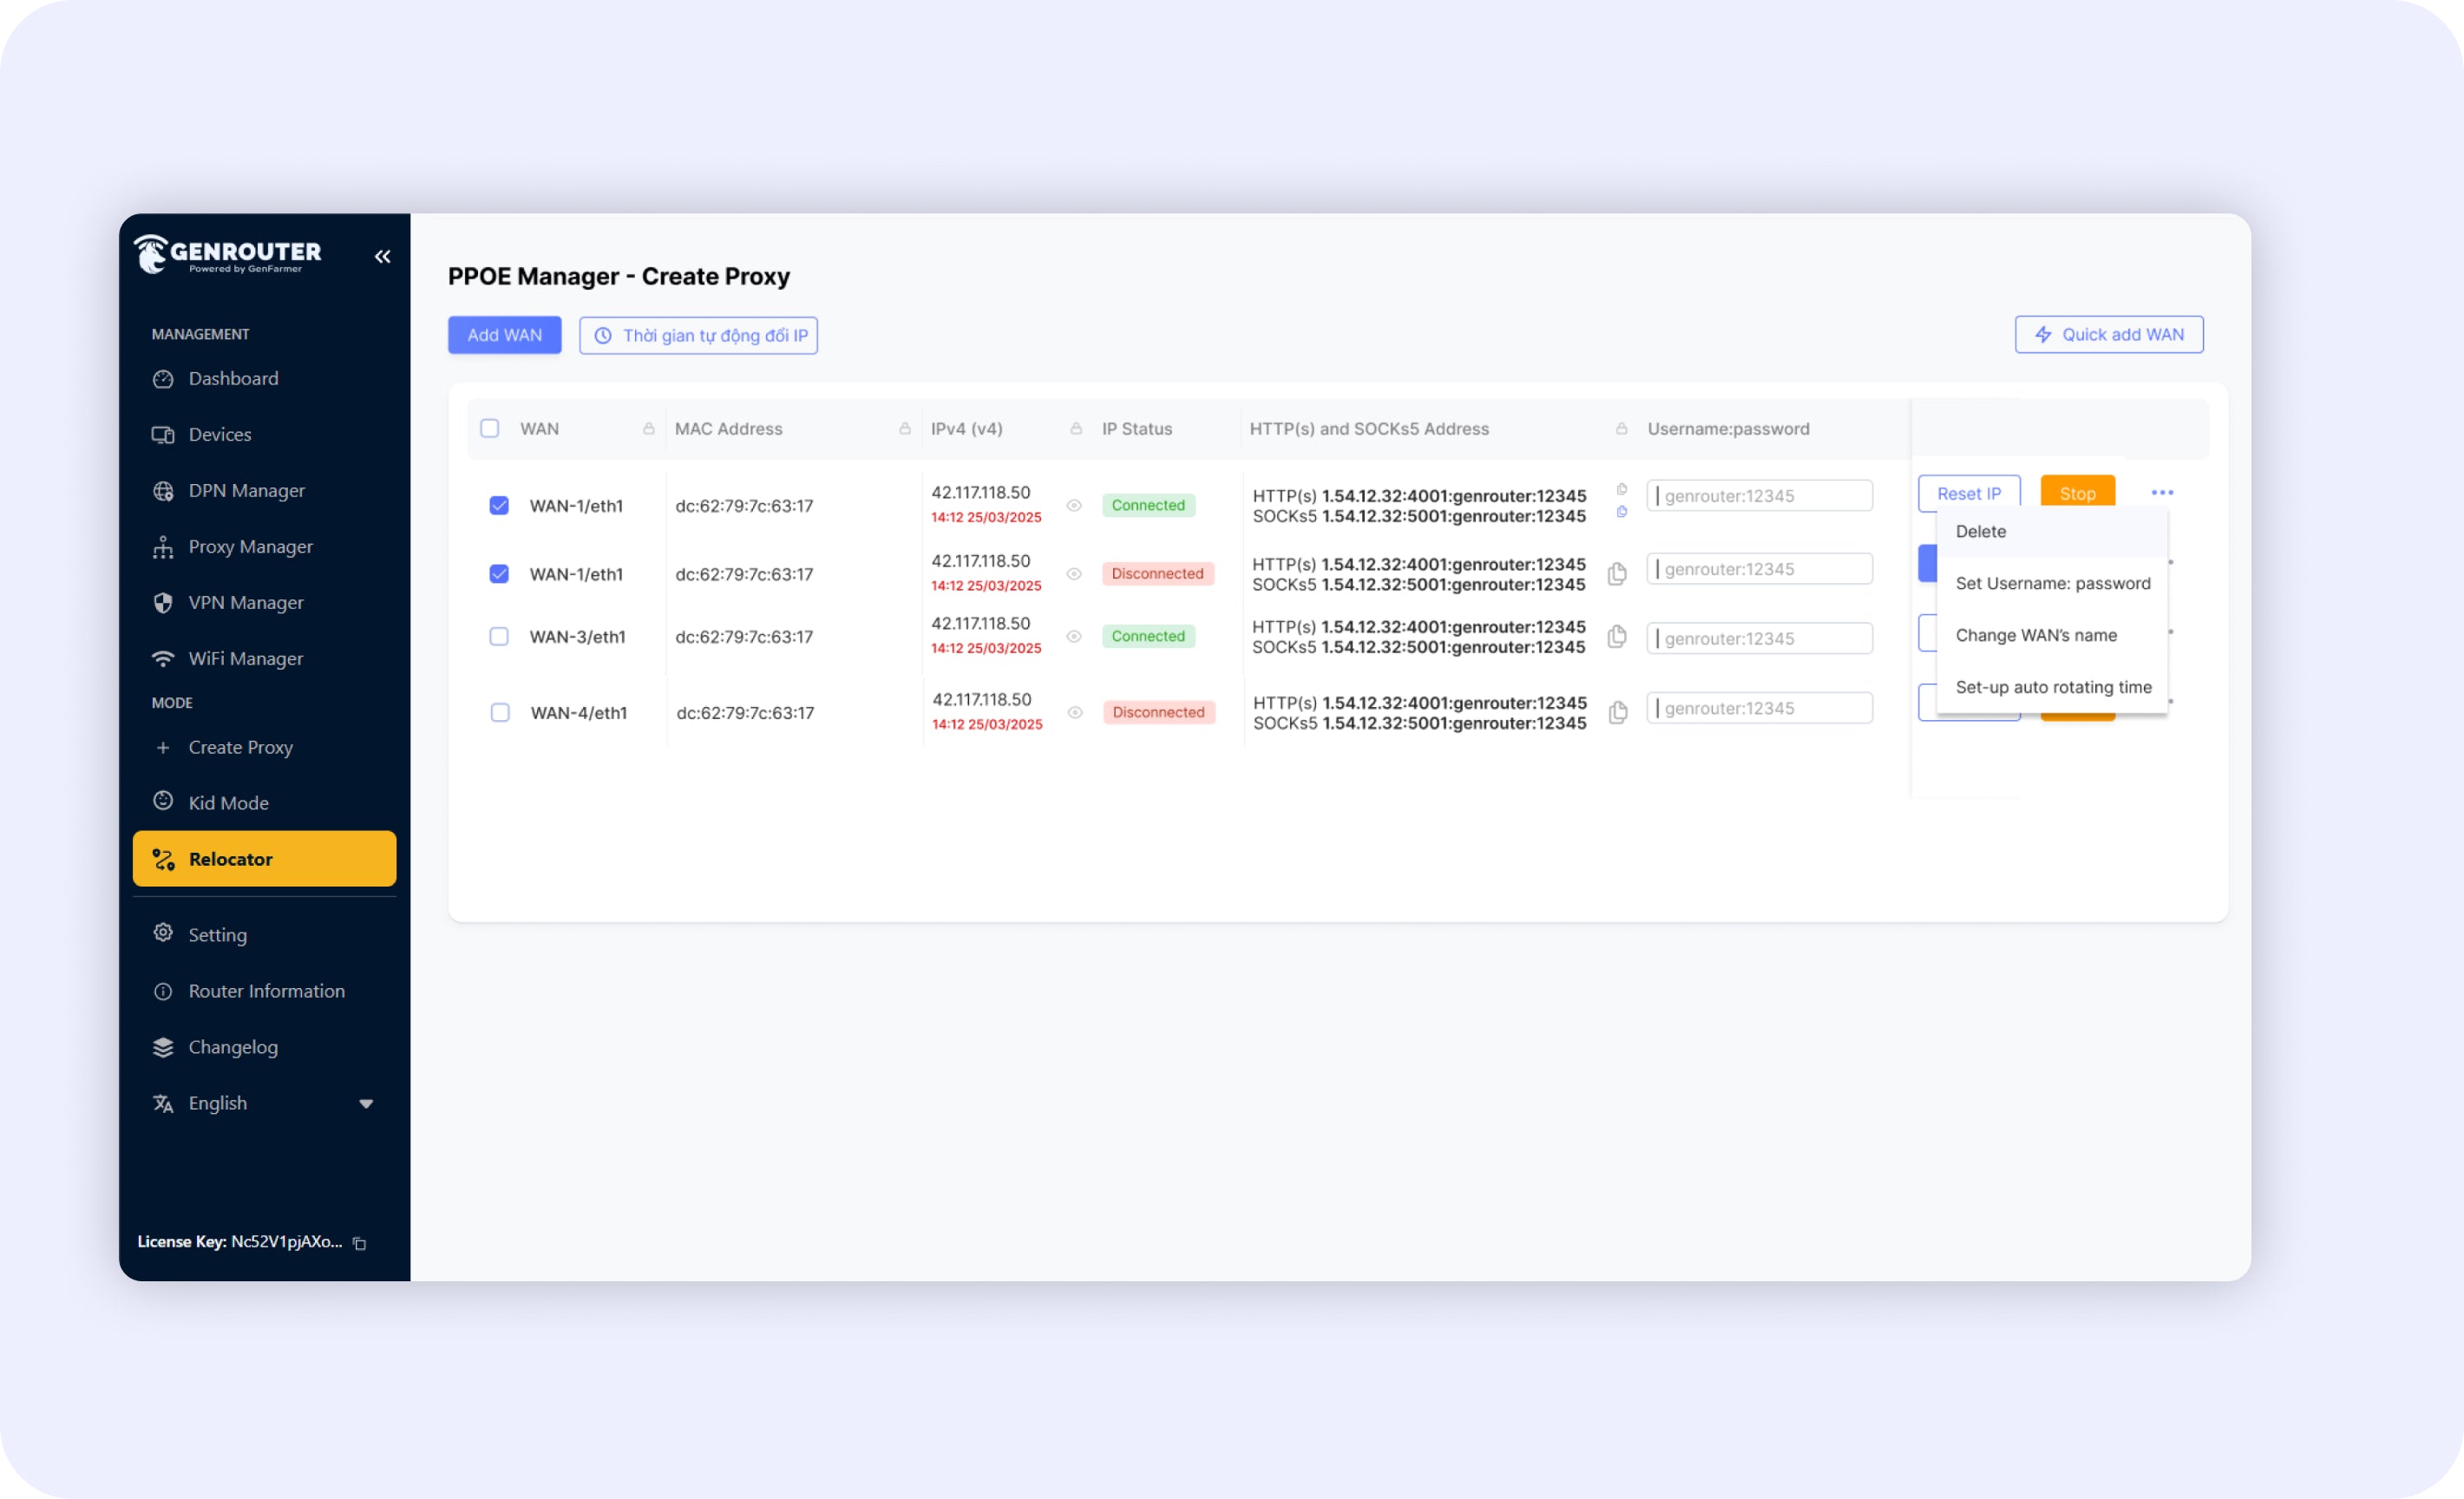Image resolution: width=2464 pixels, height=1499 pixels.
Task: Check the select-all WAN header checkbox
Action: click(x=490, y=429)
